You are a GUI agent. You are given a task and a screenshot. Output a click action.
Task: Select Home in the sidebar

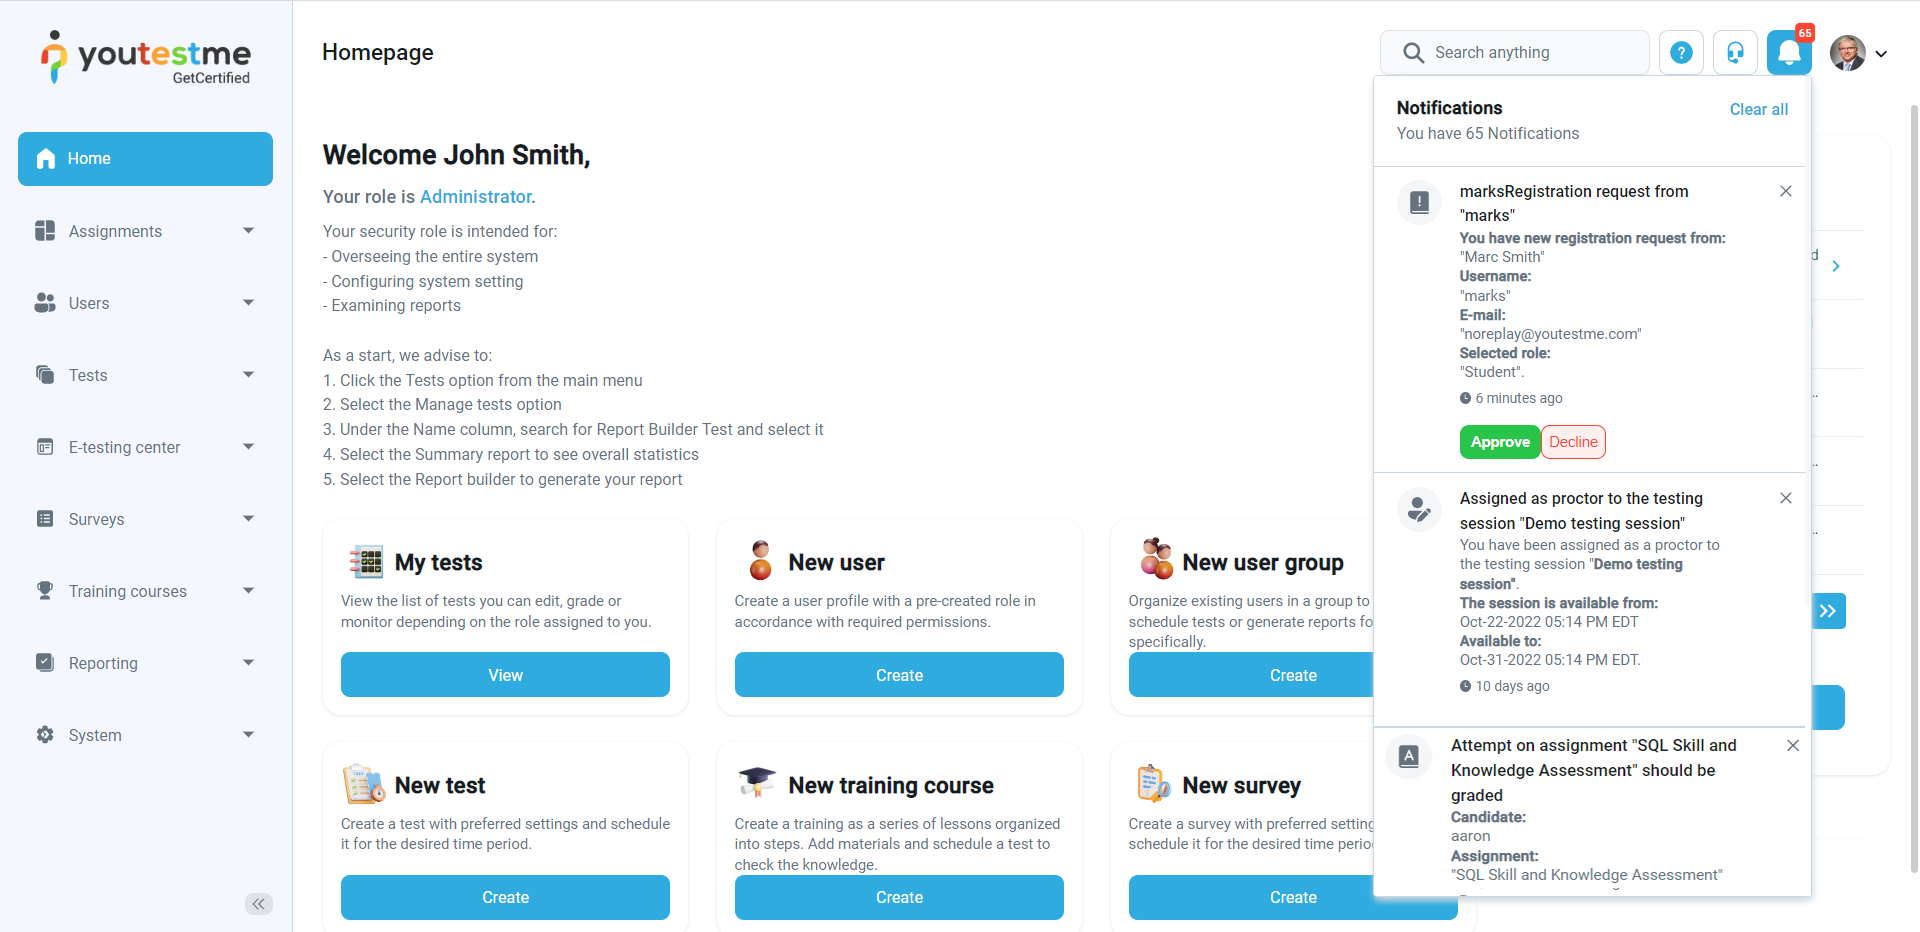point(145,159)
